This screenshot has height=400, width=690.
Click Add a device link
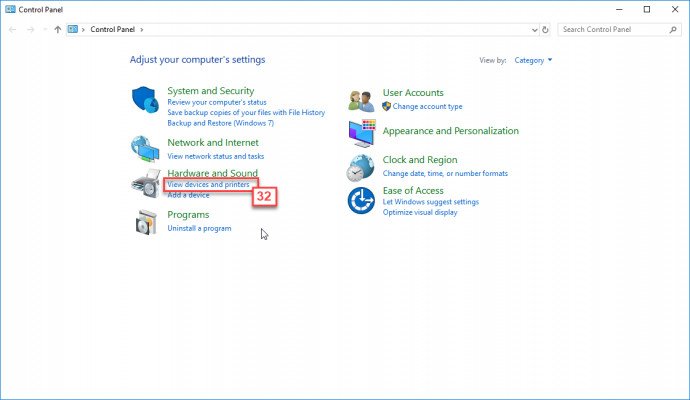click(188, 195)
